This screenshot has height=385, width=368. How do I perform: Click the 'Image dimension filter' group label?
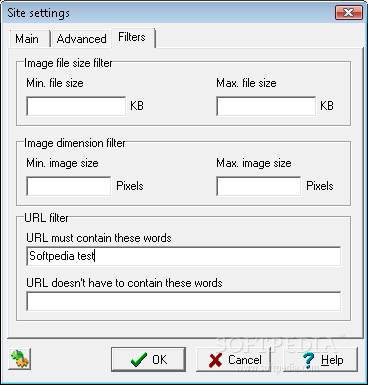(75, 143)
